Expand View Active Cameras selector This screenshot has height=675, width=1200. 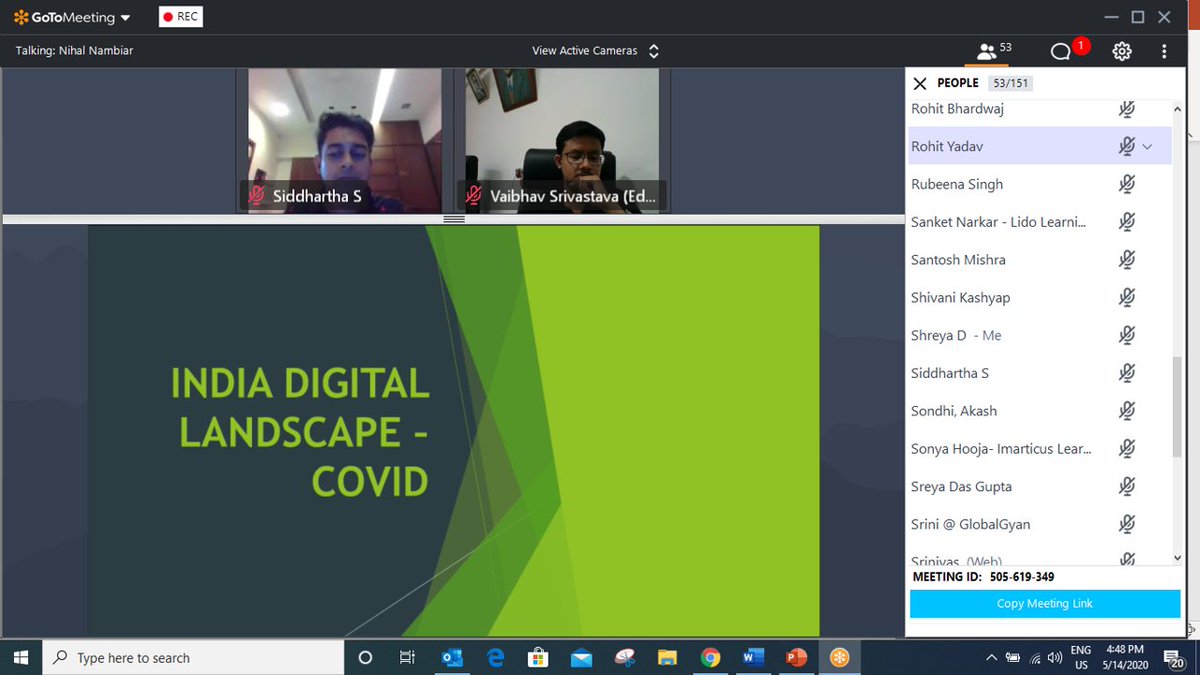coord(595,51)
